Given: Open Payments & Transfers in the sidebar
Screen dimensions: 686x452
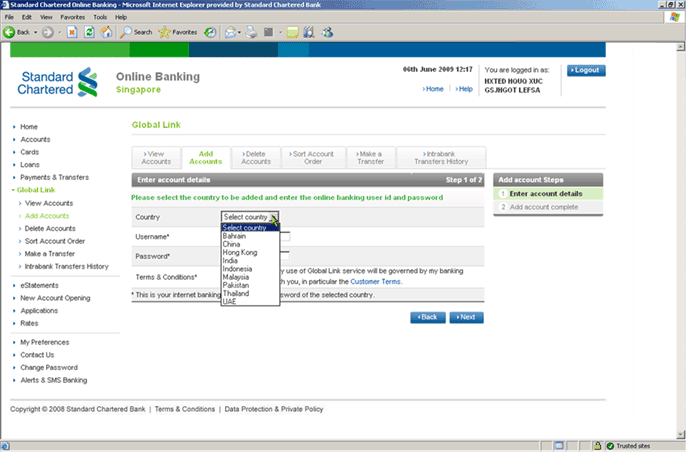Looking at the screenshot, I should pyautogui.click(x=54, y=177).
